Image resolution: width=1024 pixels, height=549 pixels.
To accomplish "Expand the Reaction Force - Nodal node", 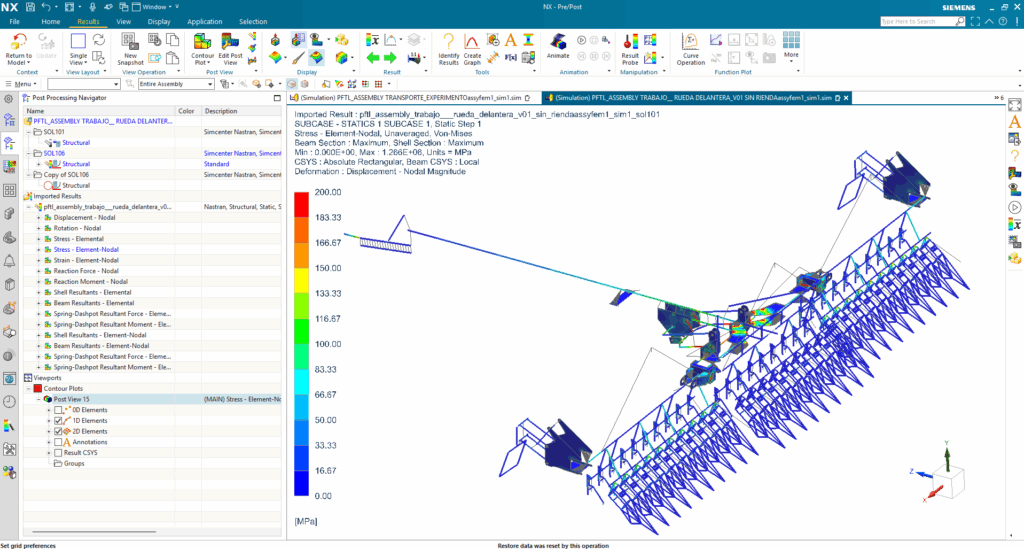I will [39, 271].
